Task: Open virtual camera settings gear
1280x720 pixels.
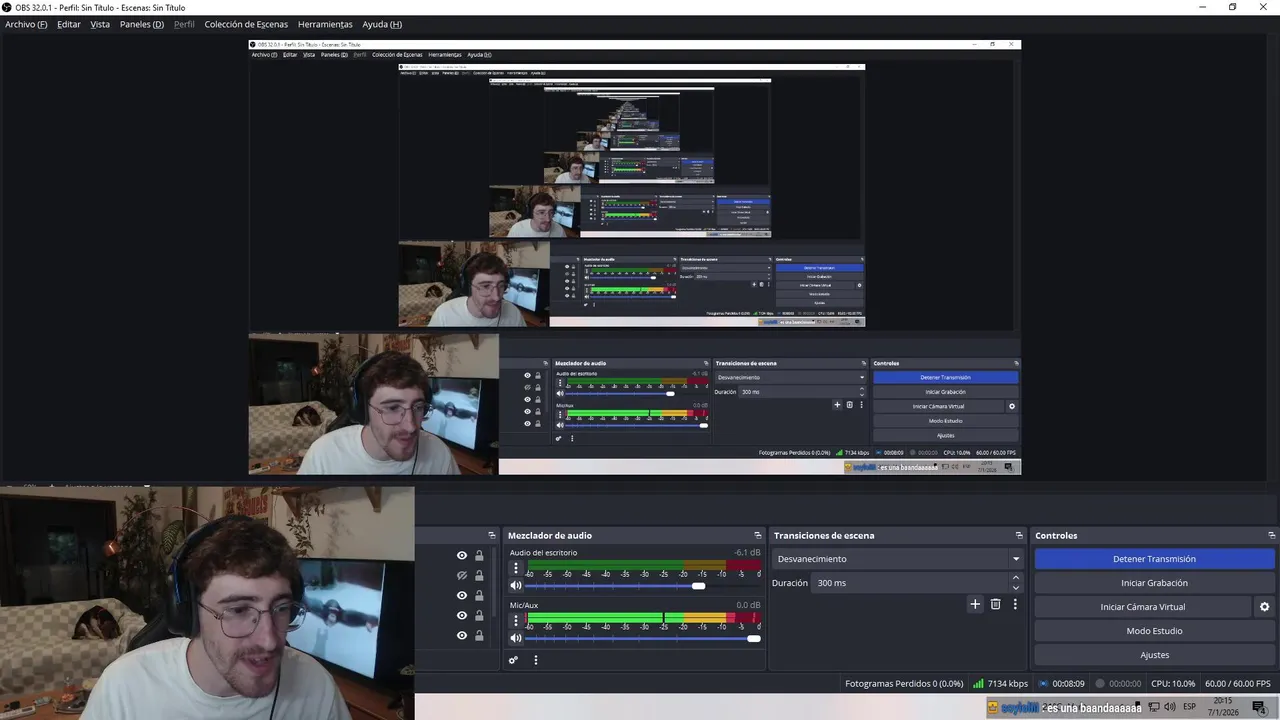Action: [x=1264, y=607]
